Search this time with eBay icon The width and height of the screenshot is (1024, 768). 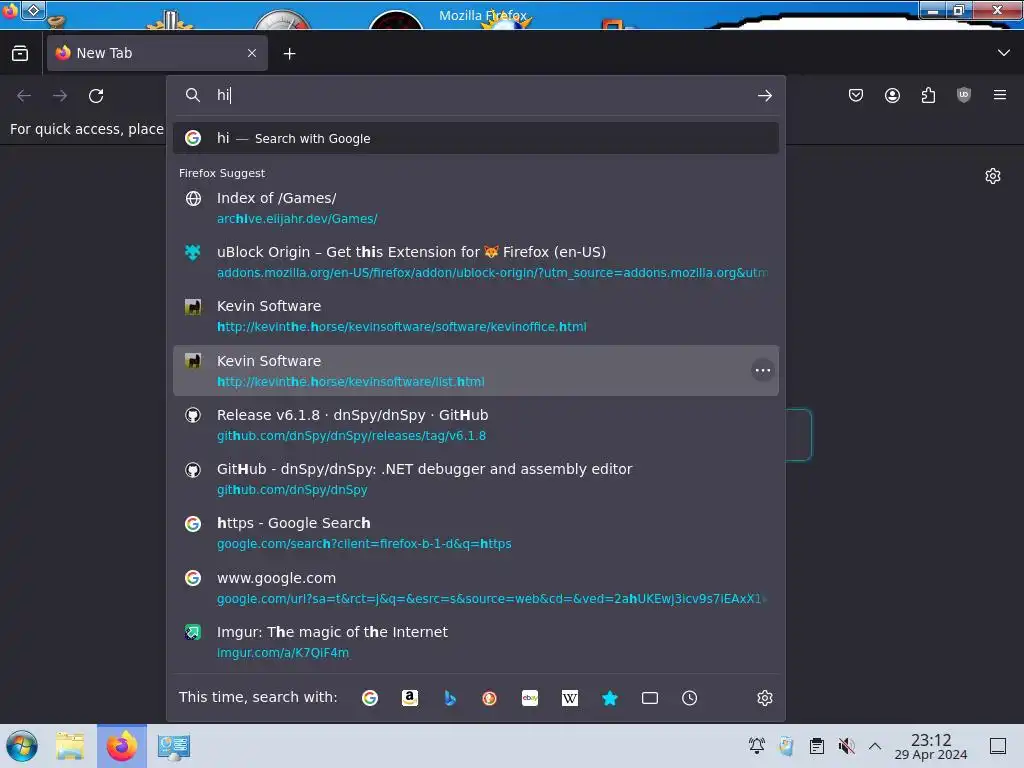point(530,697)
